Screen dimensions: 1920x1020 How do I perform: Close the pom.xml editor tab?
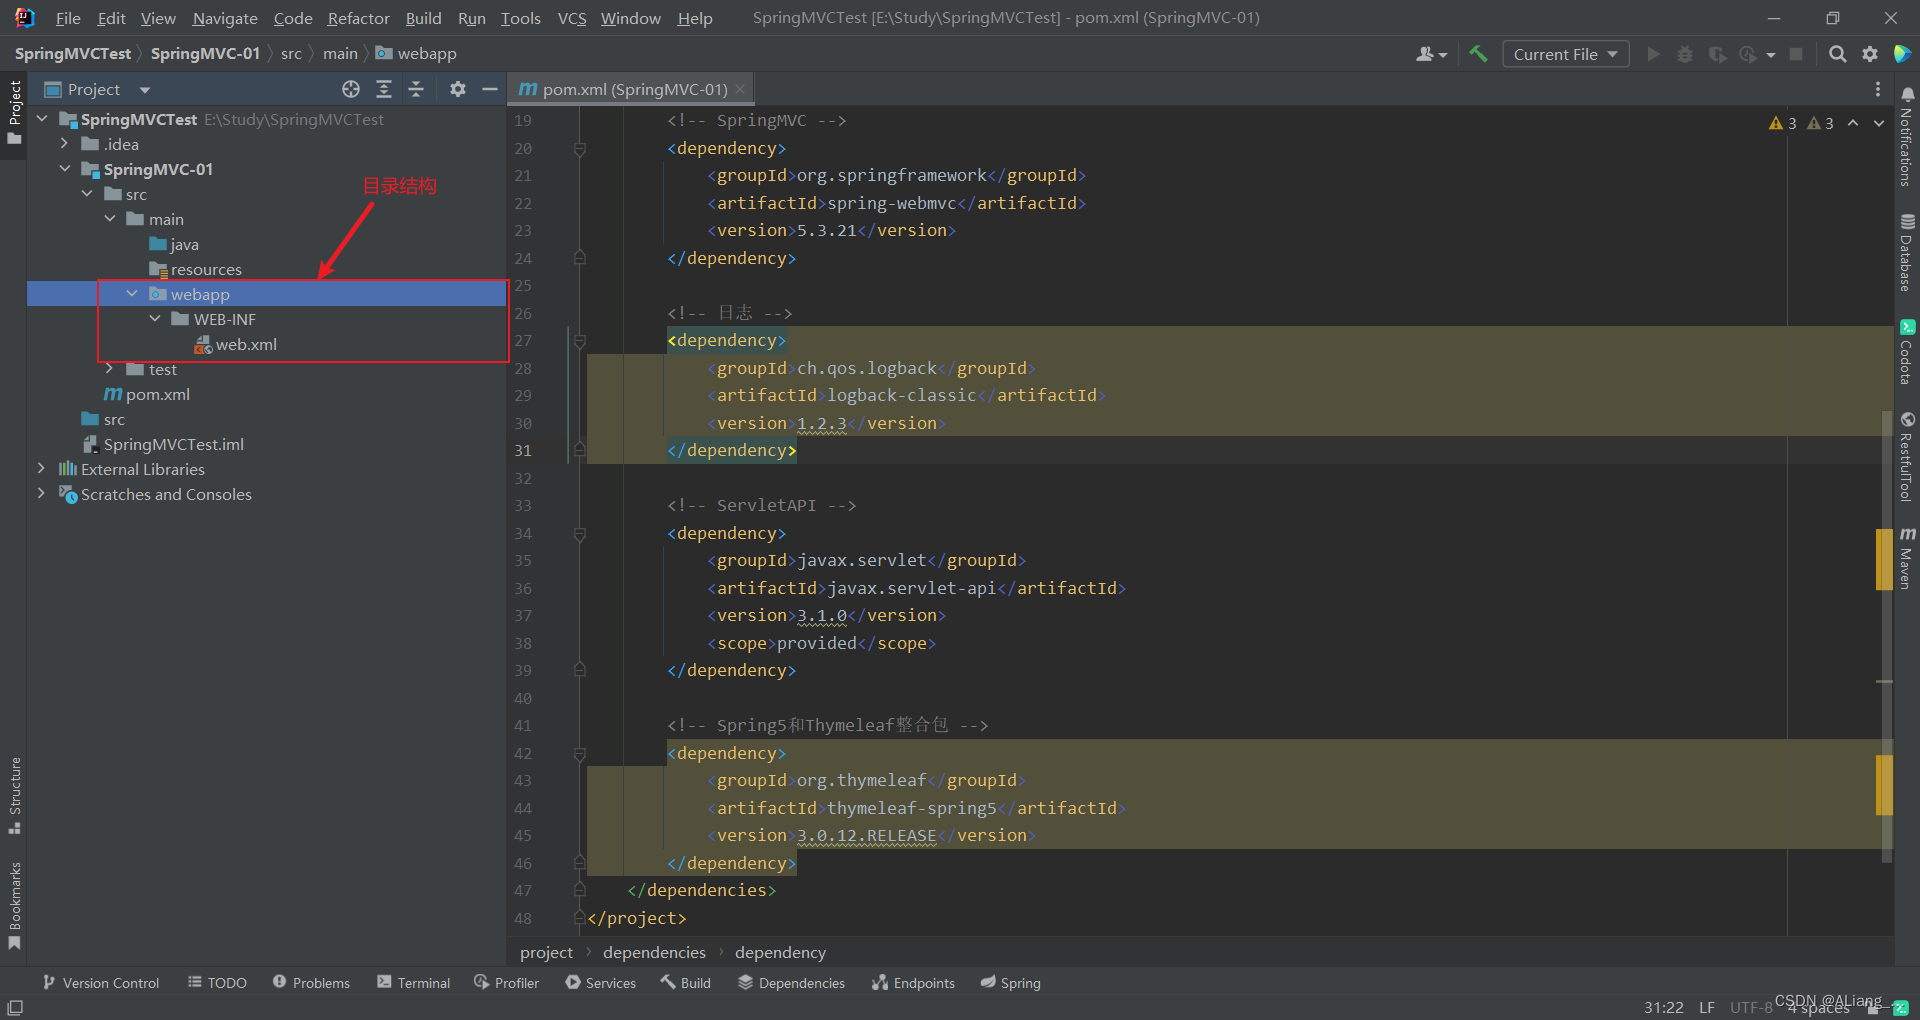point(740,89)
